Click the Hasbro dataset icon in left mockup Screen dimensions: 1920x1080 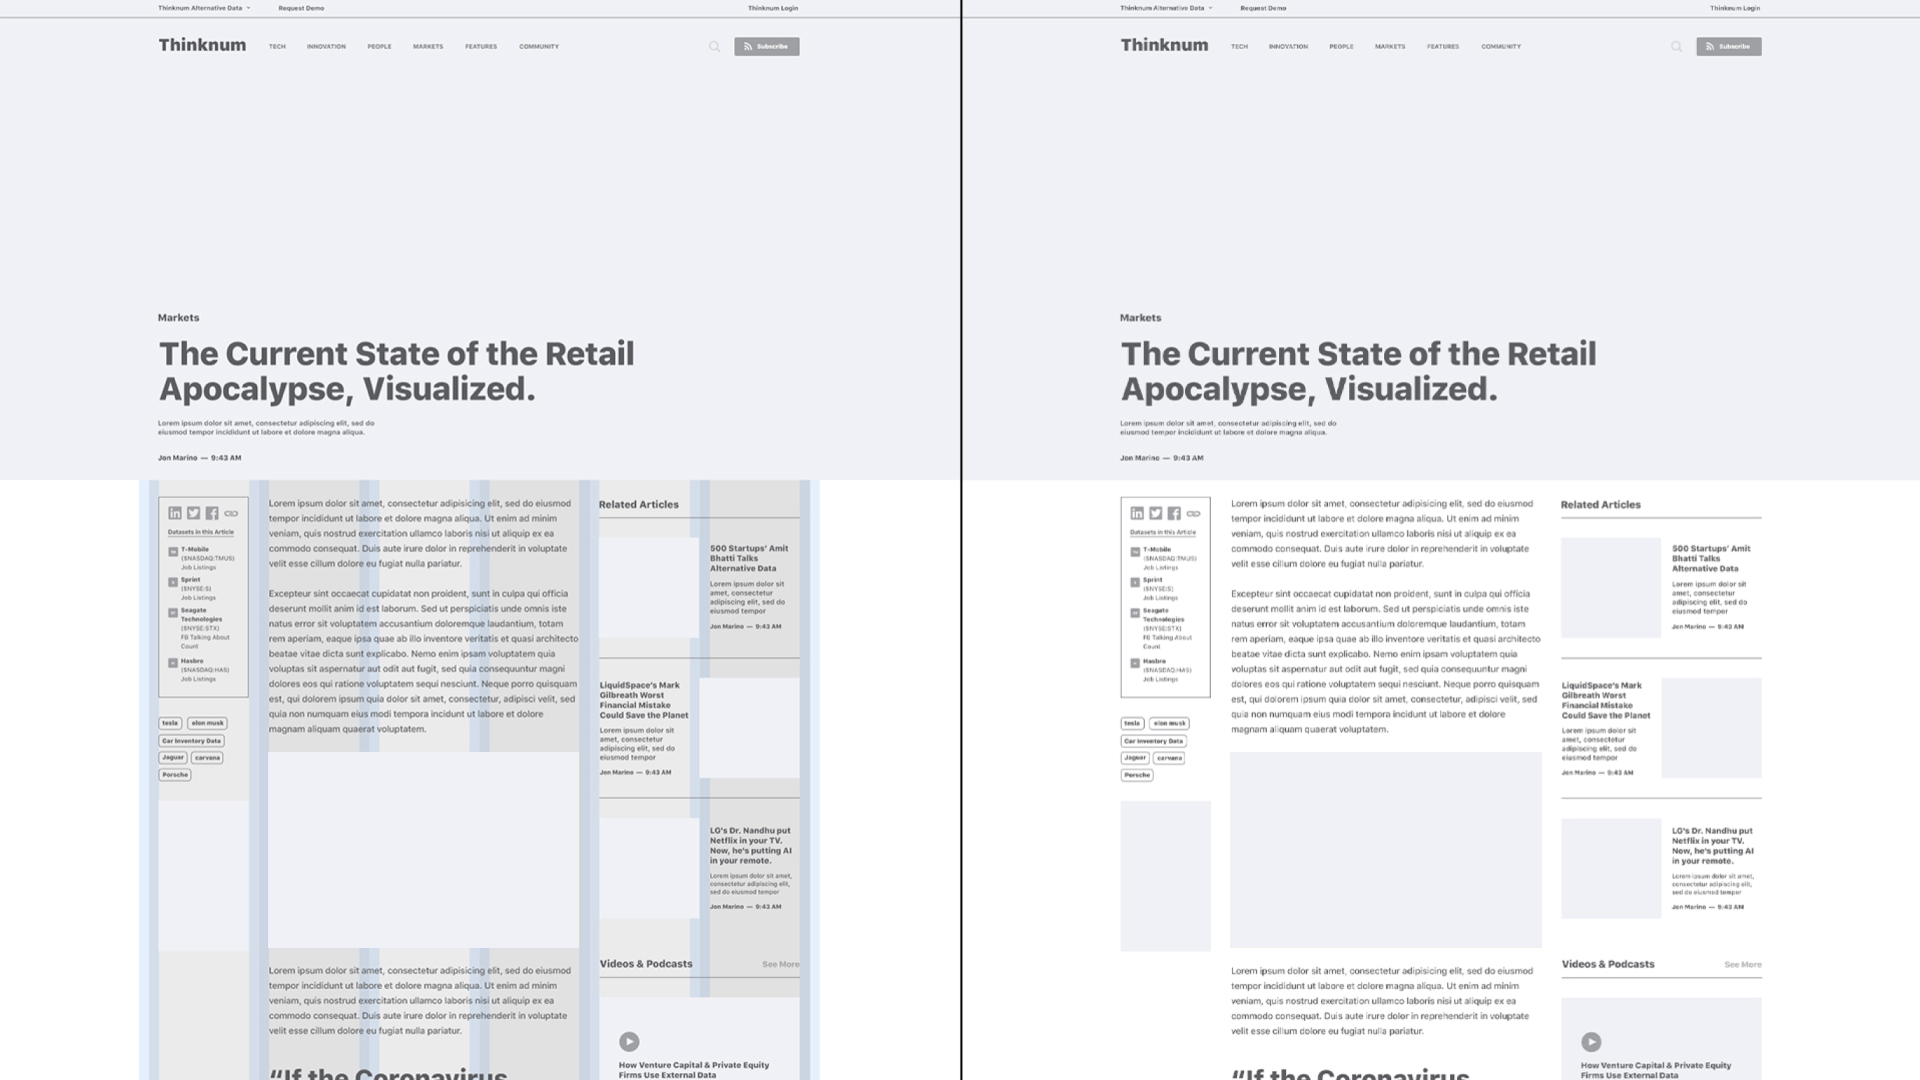(x=173, y=663)
